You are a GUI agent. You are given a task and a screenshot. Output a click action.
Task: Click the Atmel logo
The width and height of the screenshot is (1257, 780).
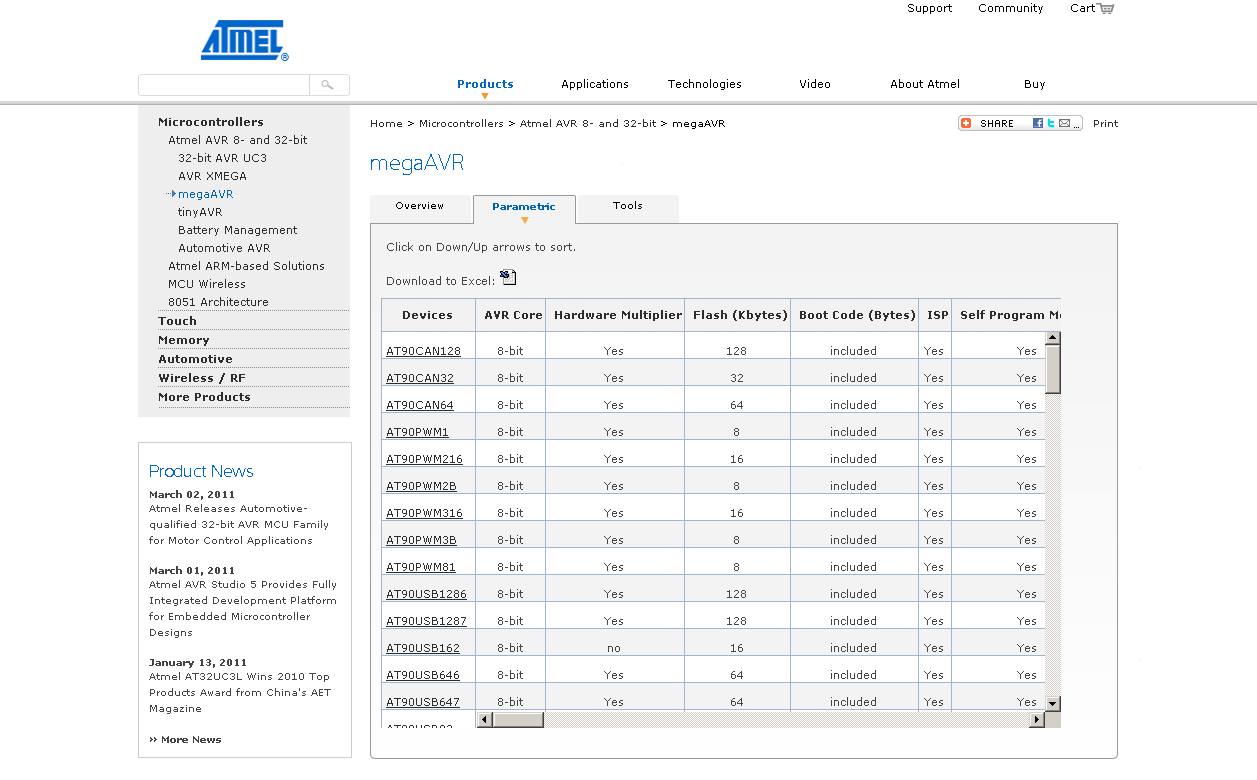click(x=245, y=41)
